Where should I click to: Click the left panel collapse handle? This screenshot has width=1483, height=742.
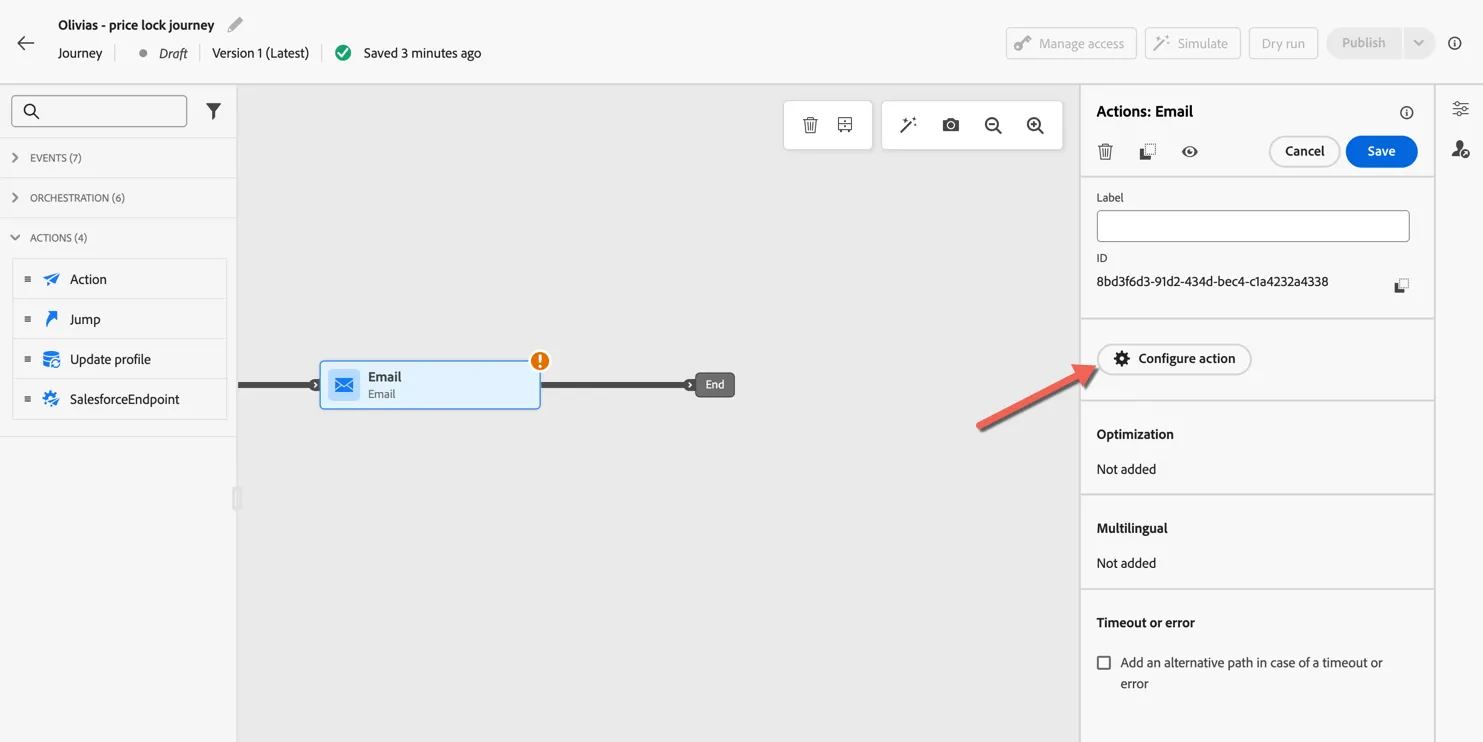[x=237, y=497]
